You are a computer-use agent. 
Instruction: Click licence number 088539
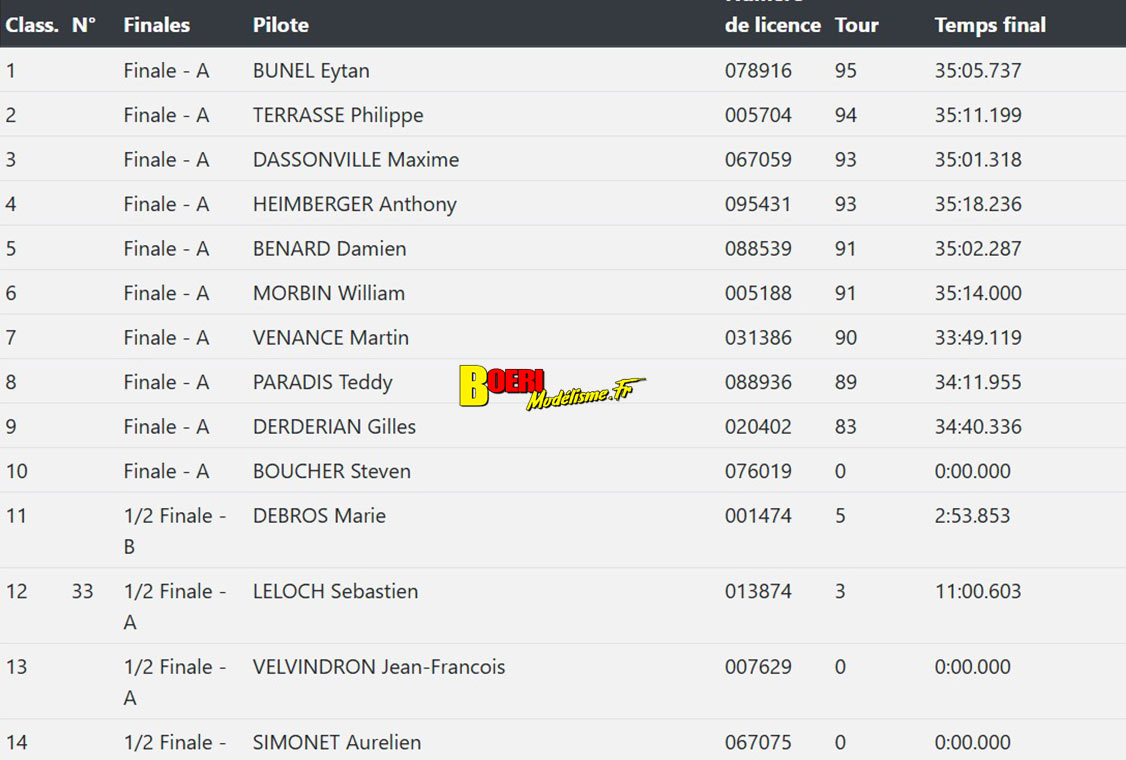click(x=758, y=249)
